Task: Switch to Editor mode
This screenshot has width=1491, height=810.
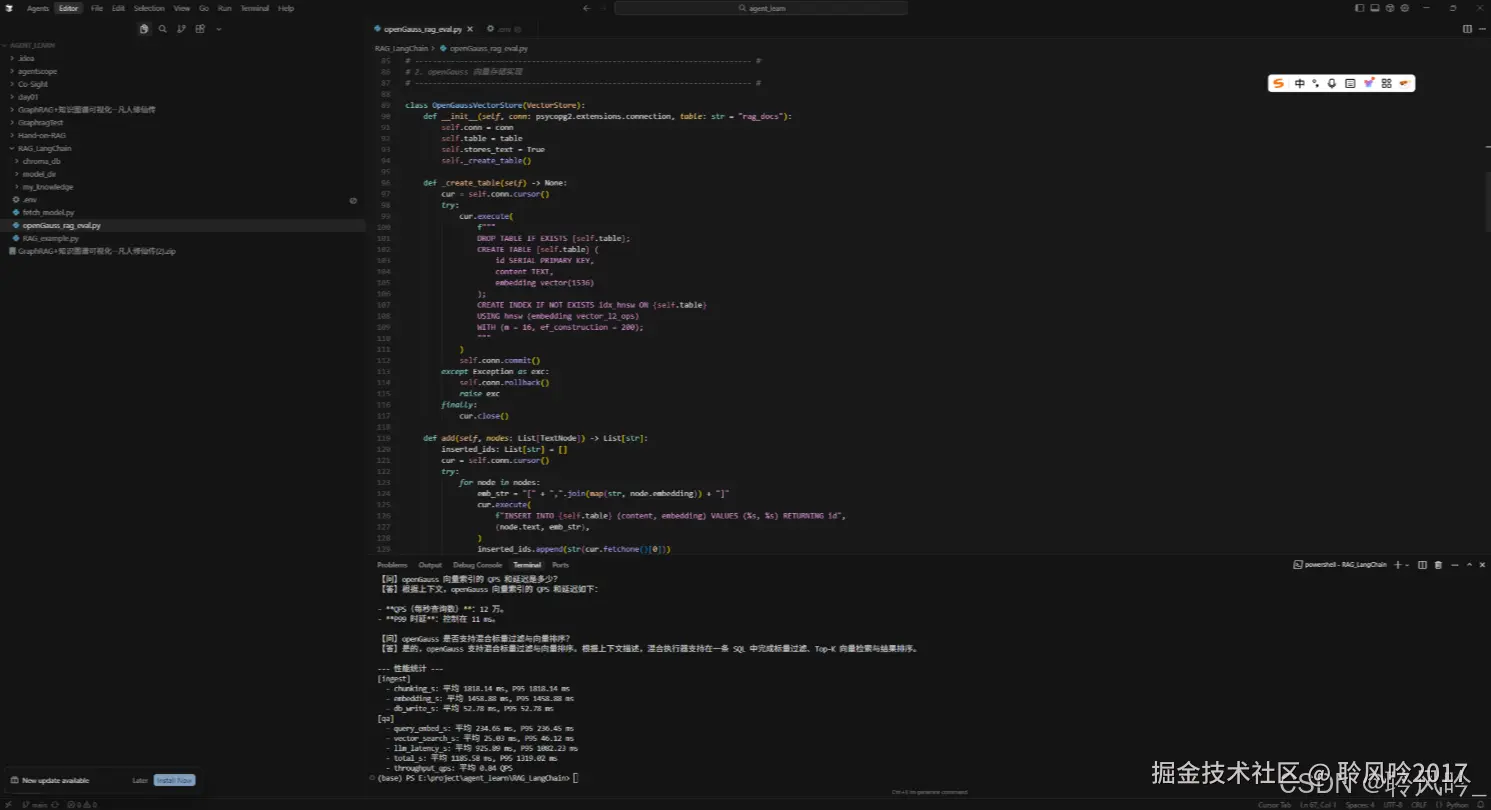Action: (x=68, y=8)
